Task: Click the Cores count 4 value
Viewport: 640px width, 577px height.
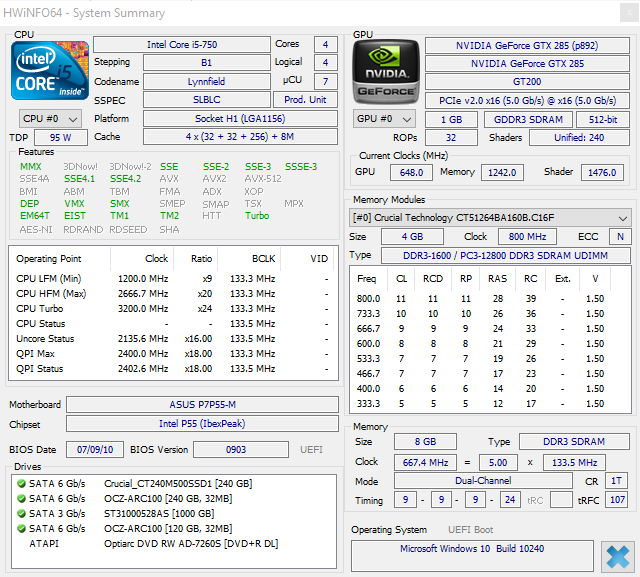Action: point(326,44)
